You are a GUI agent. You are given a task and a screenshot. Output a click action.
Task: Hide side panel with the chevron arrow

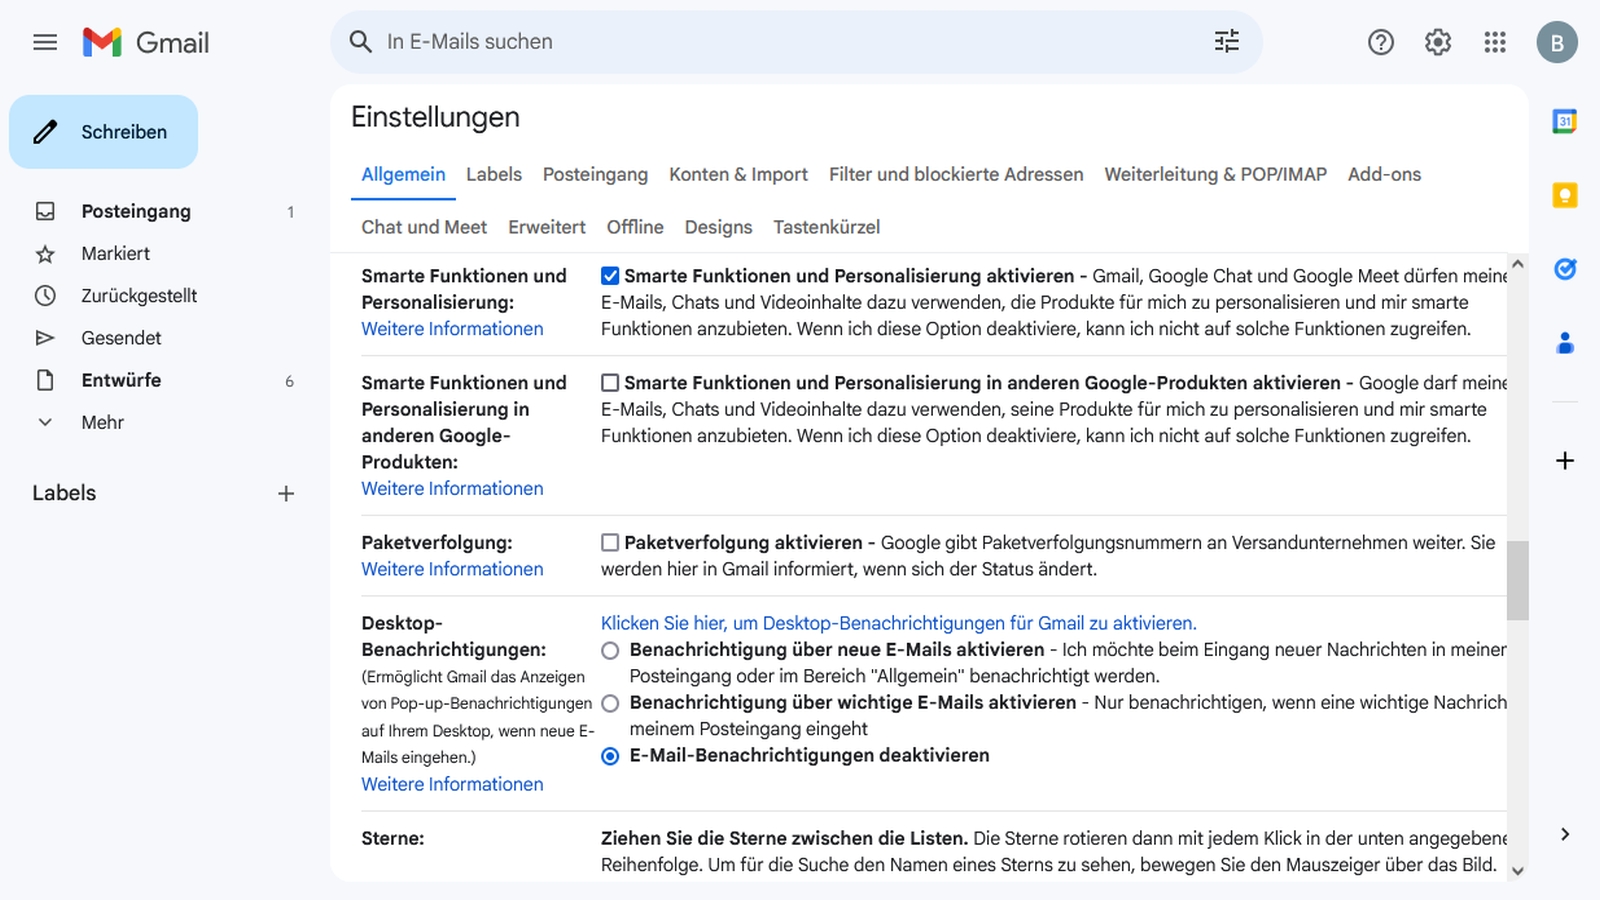[x=1565, y=834]
